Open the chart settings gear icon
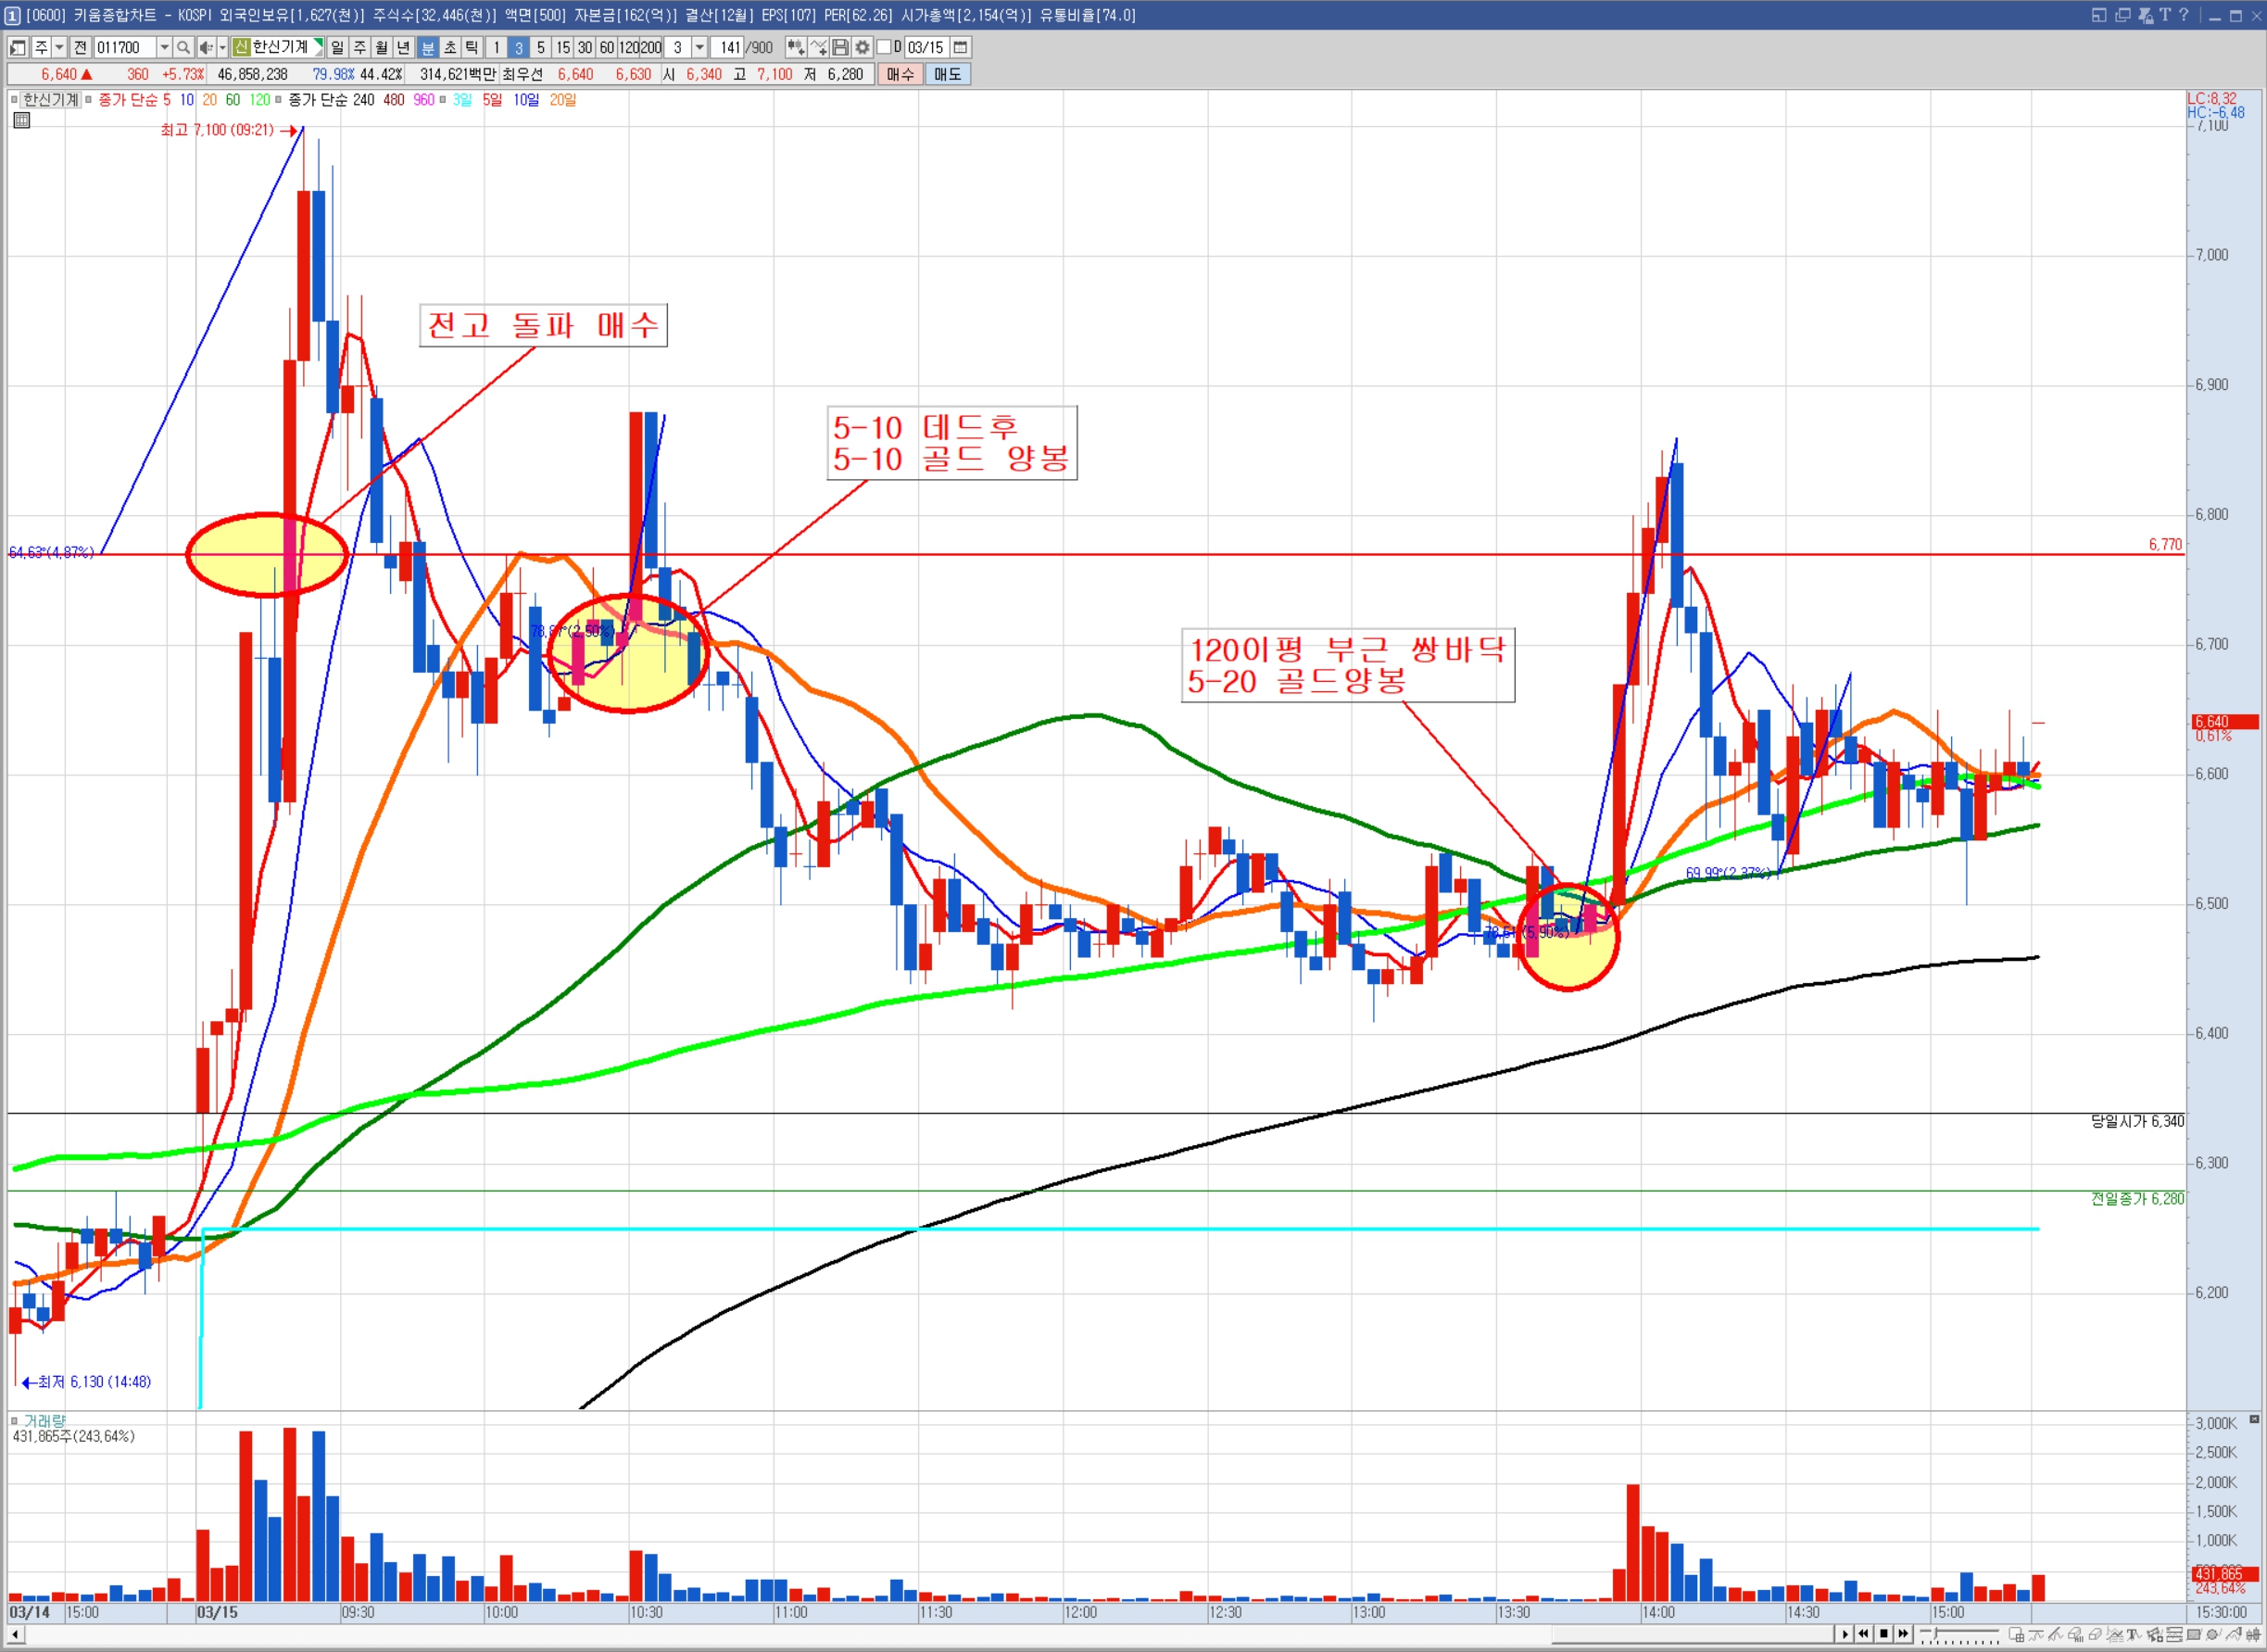This screenshot has width=2267, height=1652. tap(862, 47)
